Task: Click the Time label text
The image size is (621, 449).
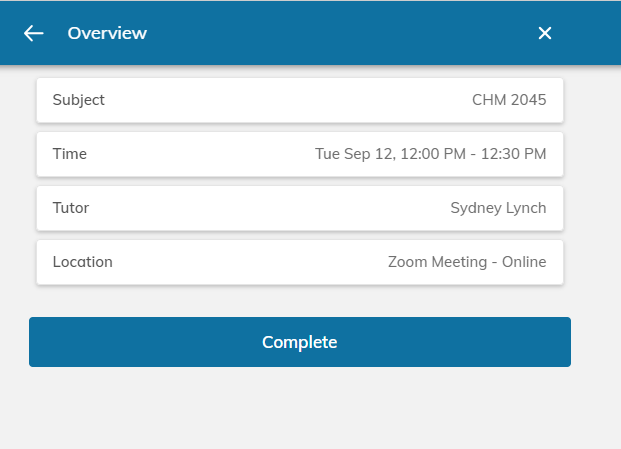Action: click(70, 154)
